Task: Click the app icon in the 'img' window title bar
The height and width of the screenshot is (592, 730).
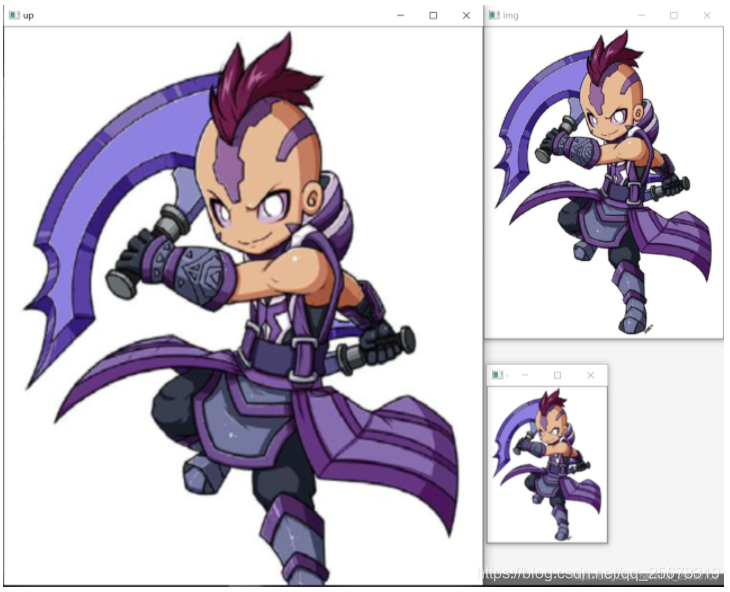Action: click(494, 15)
